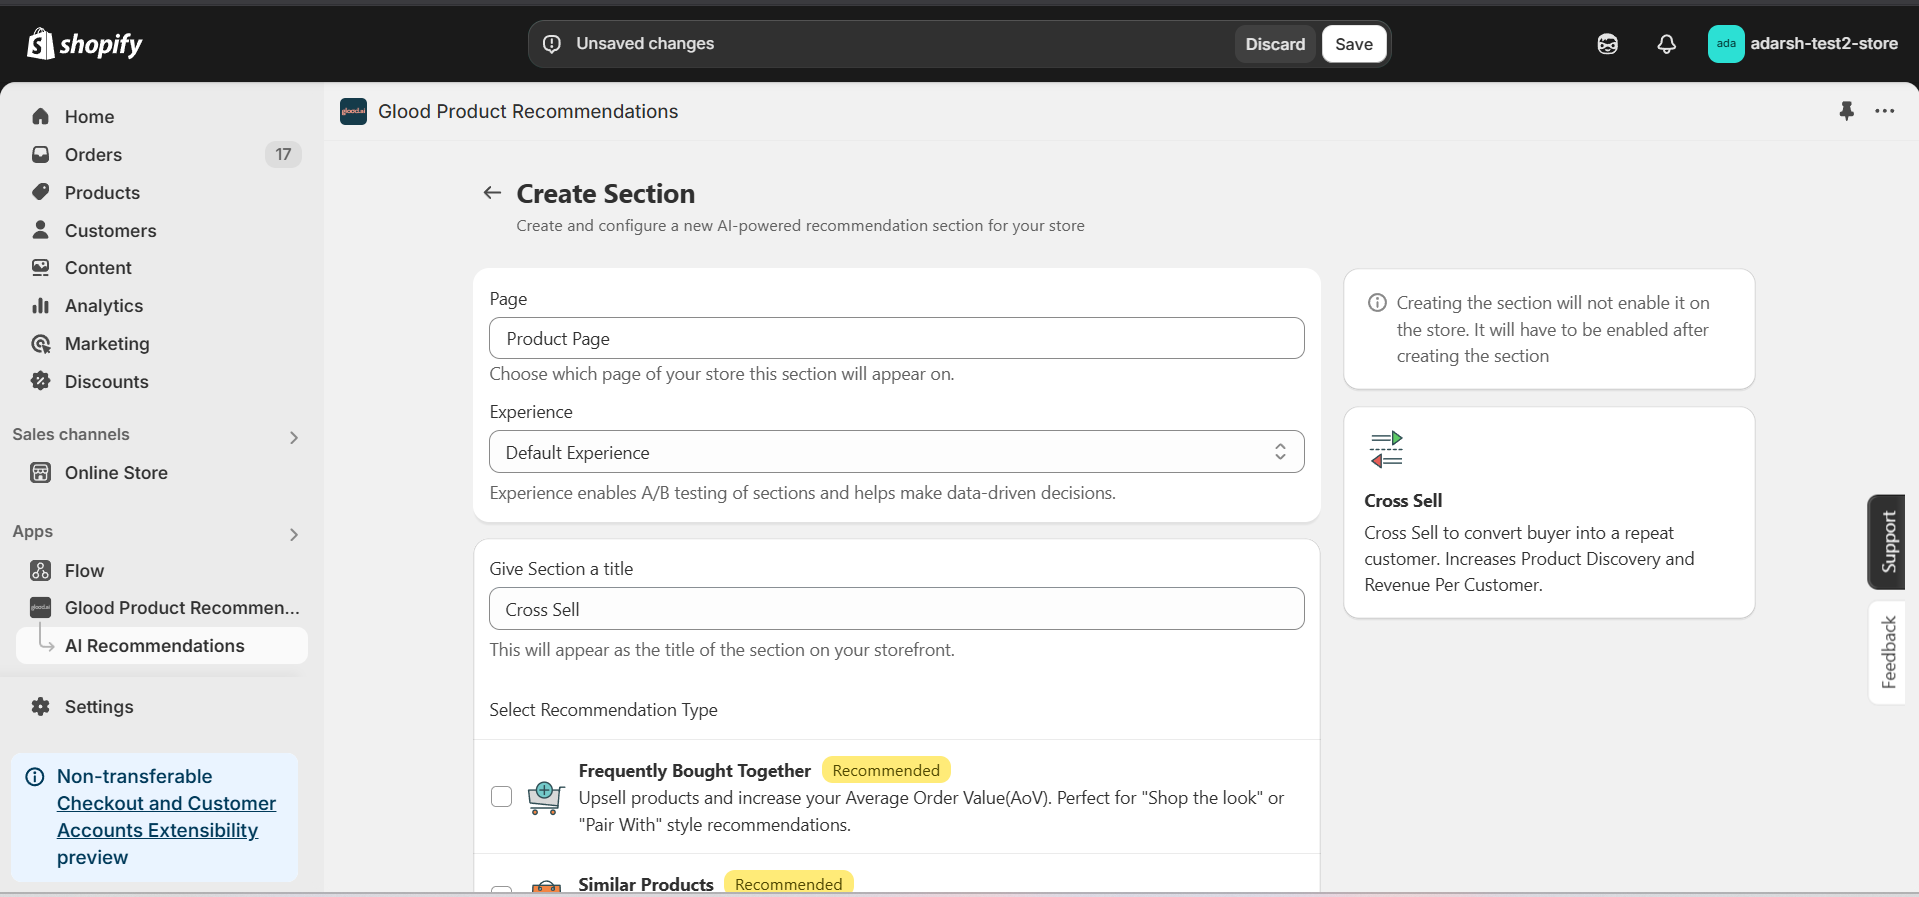Discard the unsaved changes

pos(1274,44)
